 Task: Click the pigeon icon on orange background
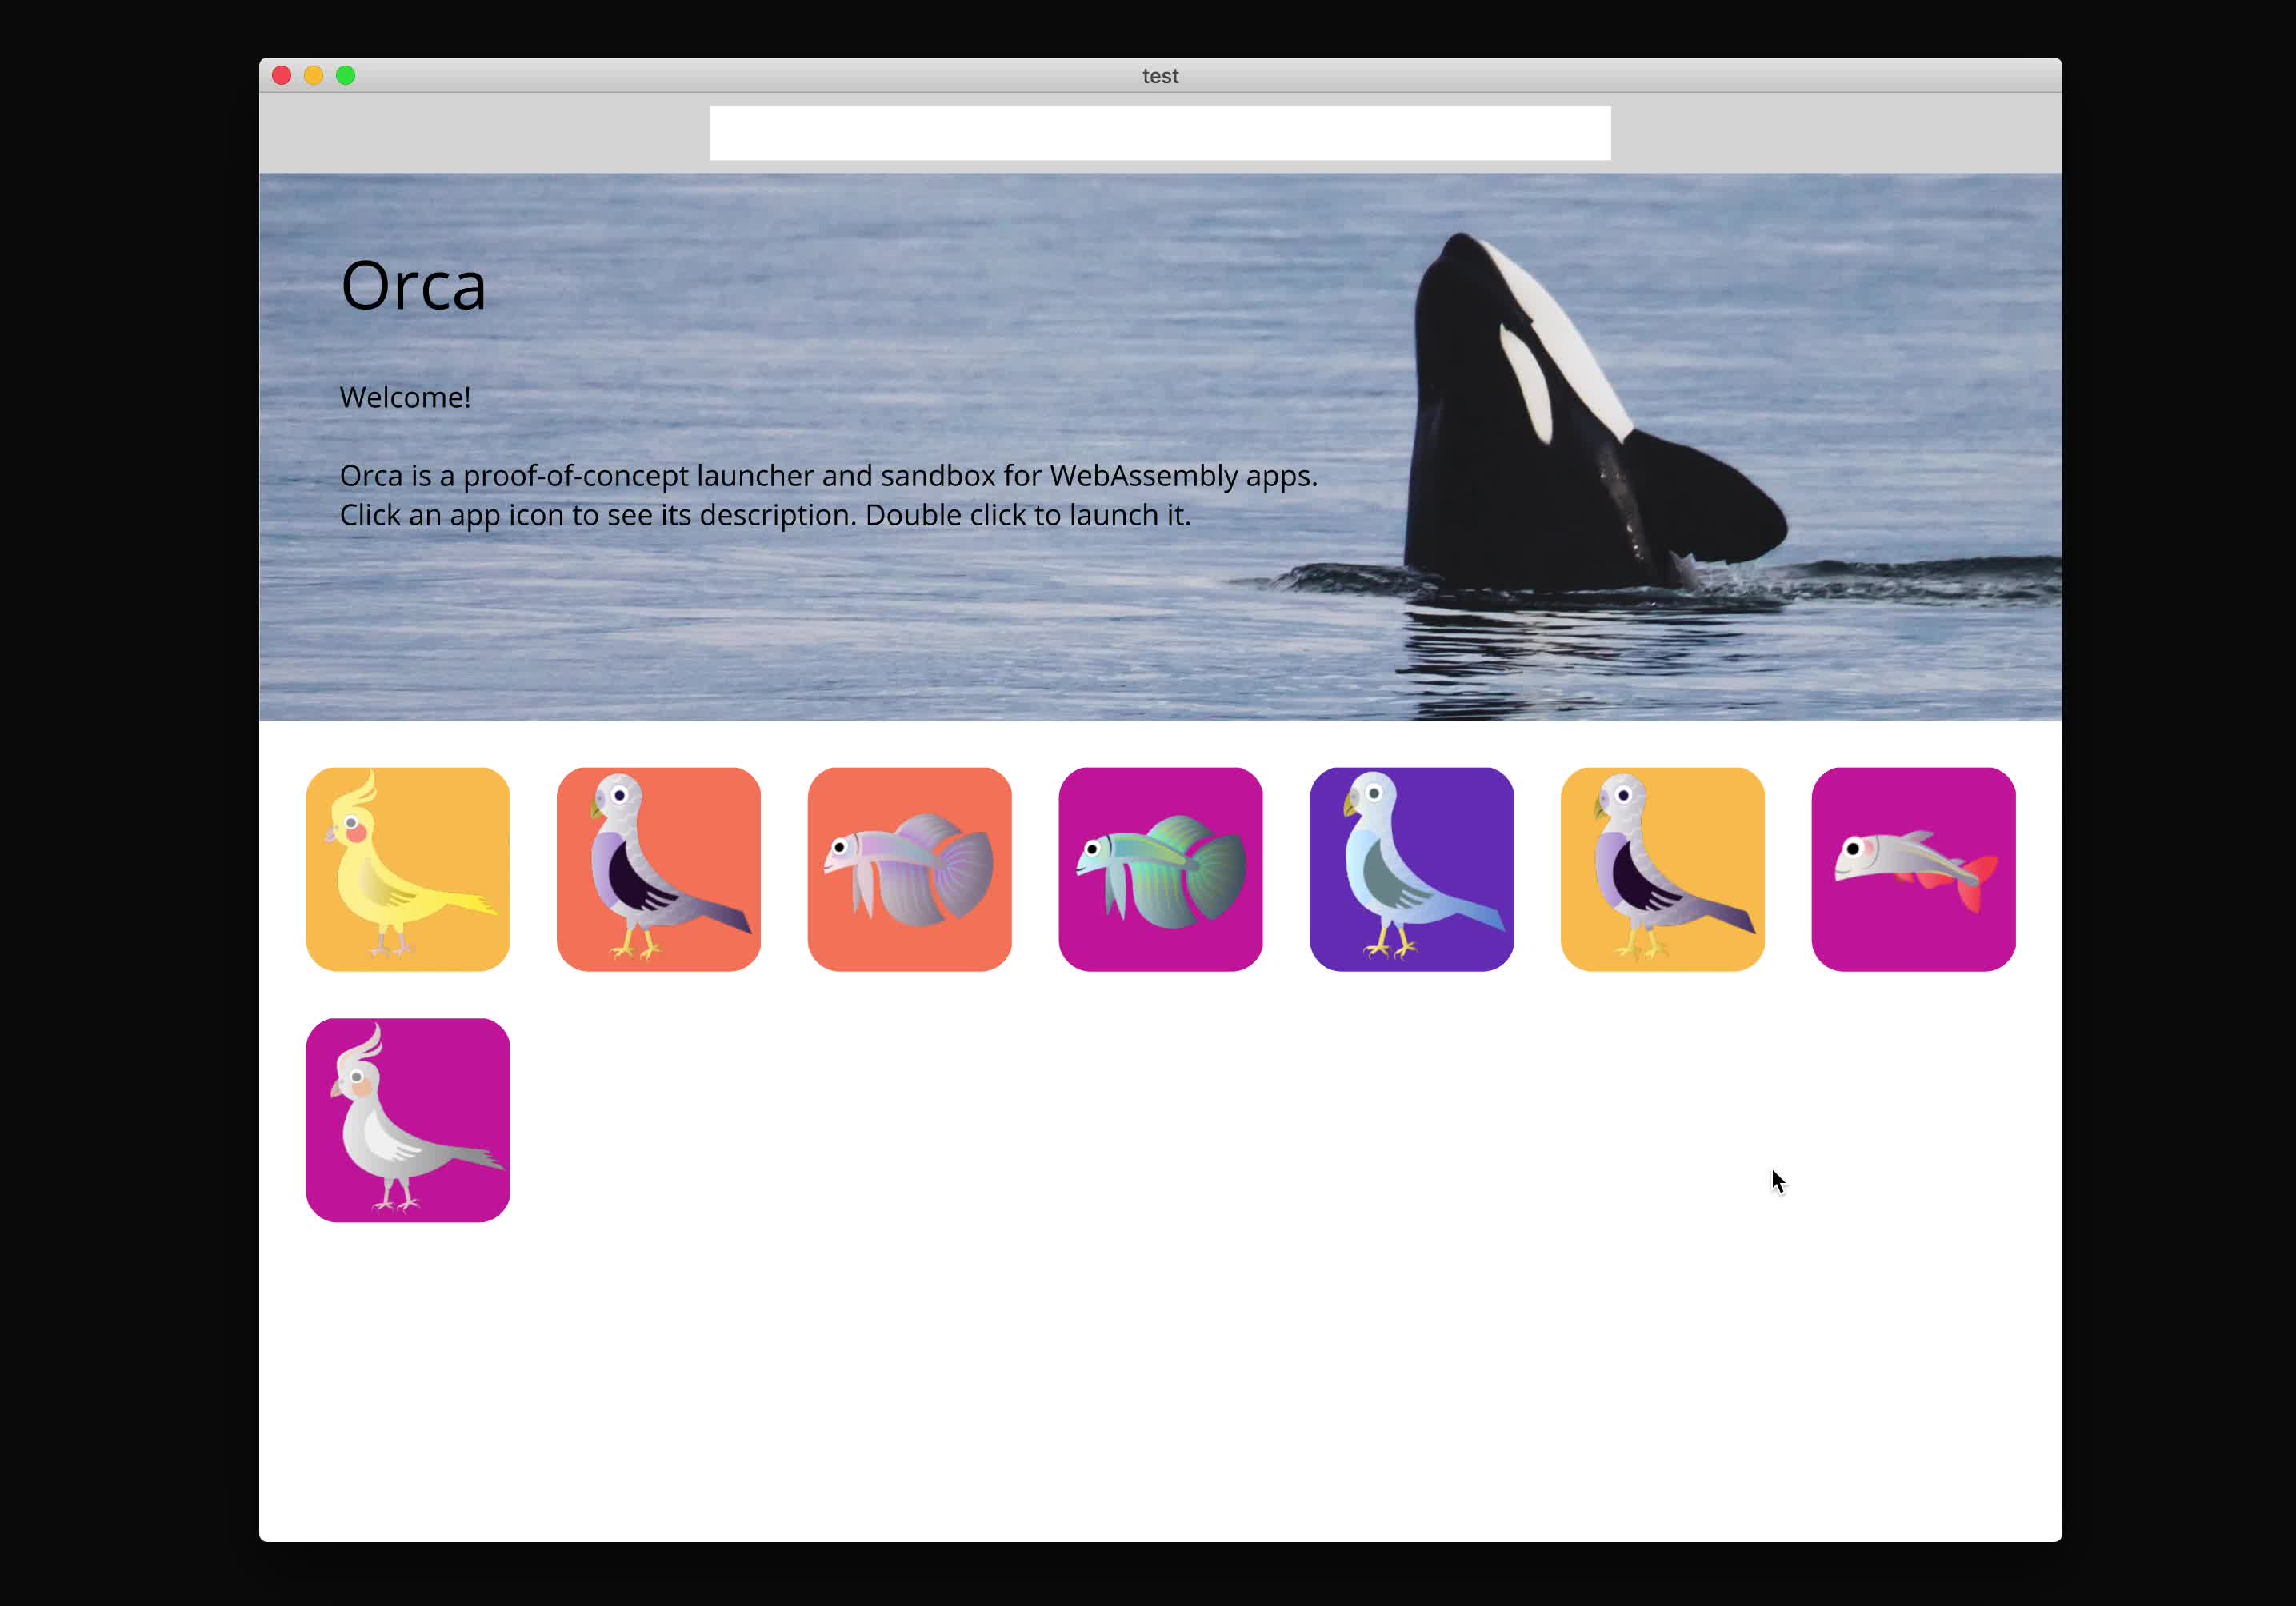click(x=658, y=868)
